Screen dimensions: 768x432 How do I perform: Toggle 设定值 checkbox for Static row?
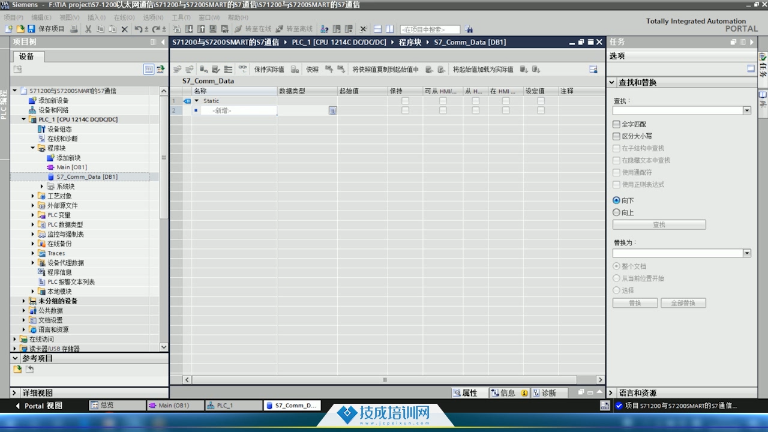[x=541, y=101]
